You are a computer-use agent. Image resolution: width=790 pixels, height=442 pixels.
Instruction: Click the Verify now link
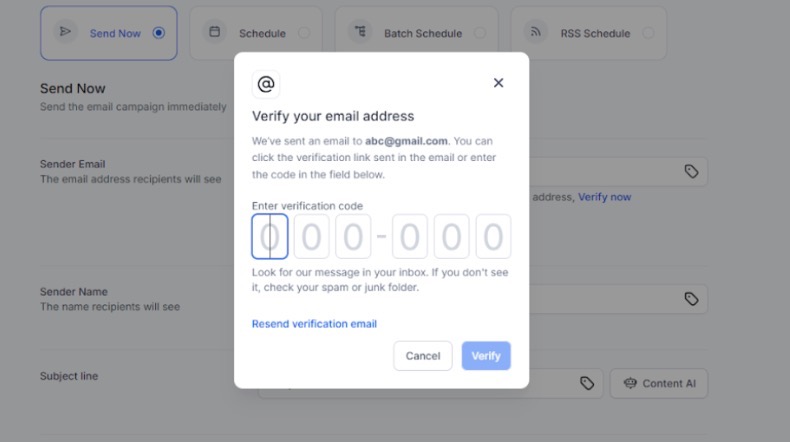[x=605, y=197]
